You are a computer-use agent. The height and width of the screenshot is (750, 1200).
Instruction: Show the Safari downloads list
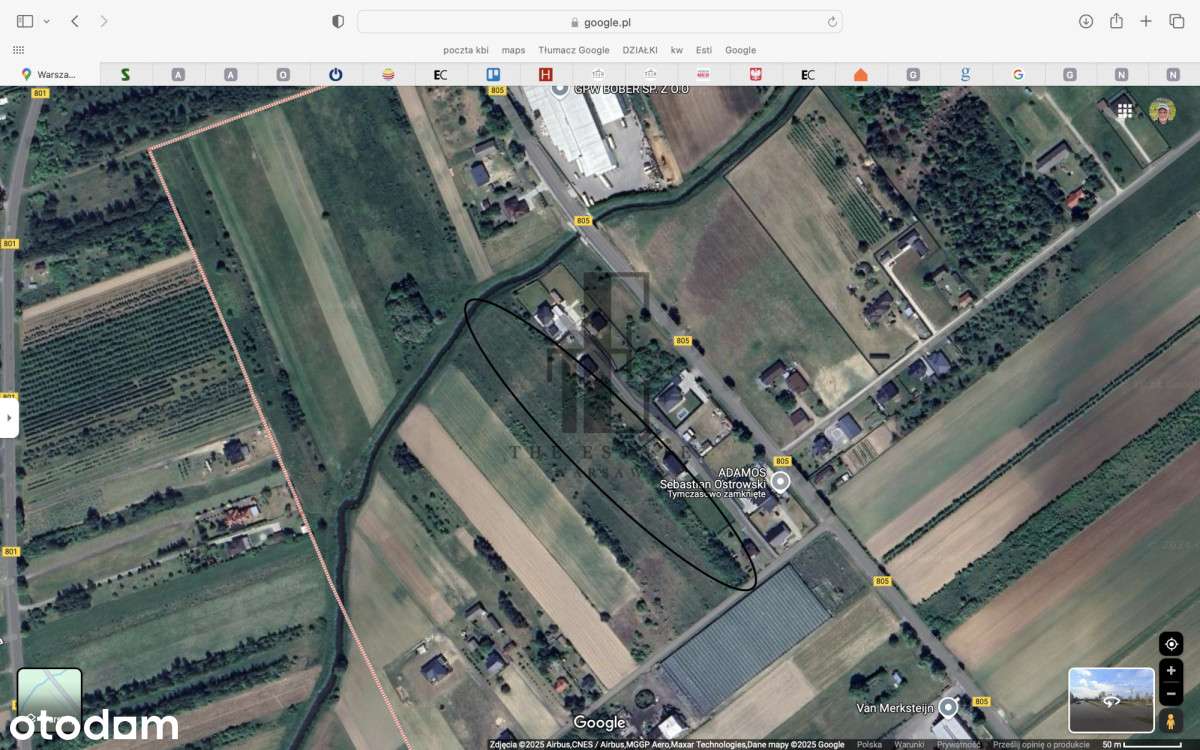(1086, 21)
